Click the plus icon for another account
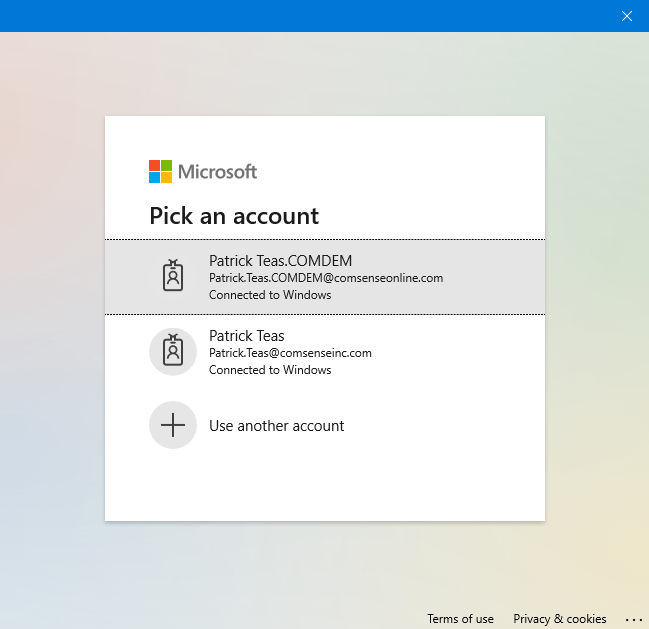Viewport: 649px width, 629px height. coord(173,425)
